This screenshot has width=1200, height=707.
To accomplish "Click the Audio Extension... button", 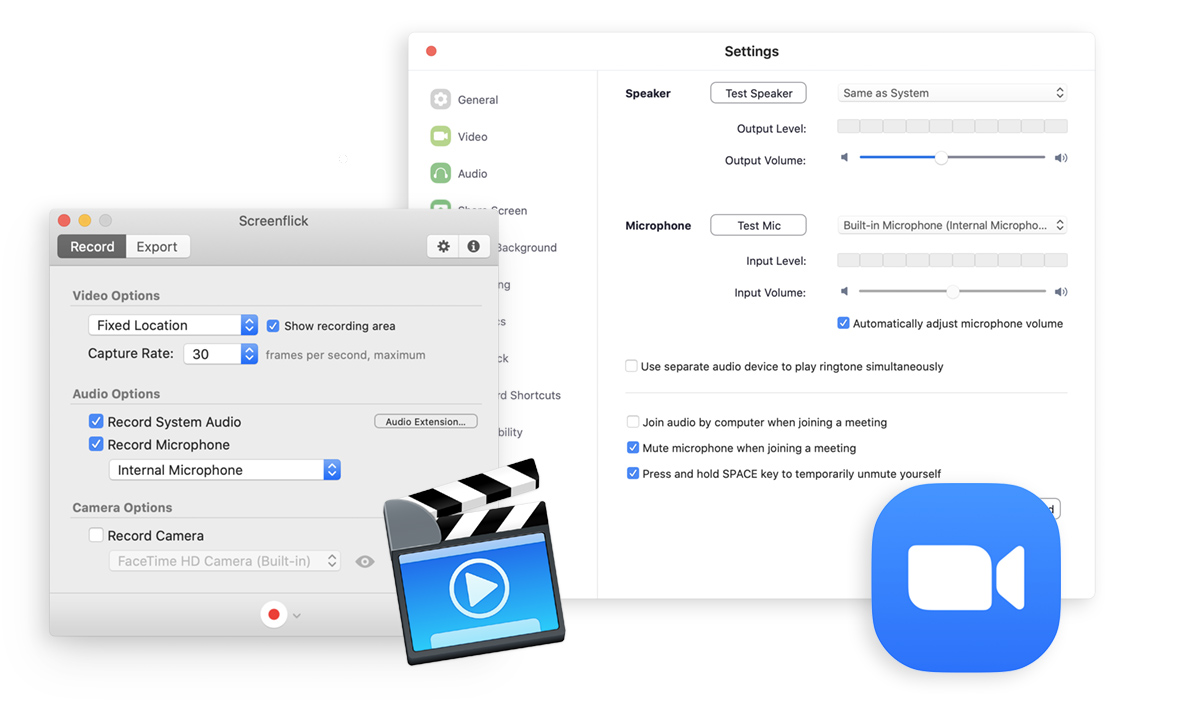I will click(426, 422).
